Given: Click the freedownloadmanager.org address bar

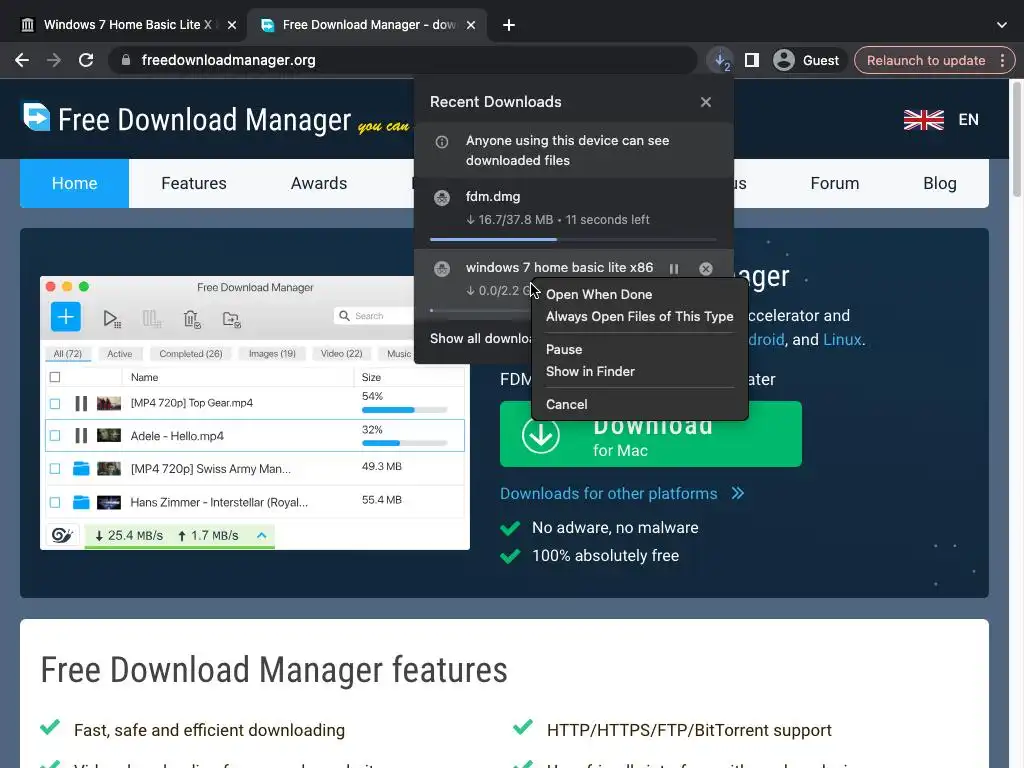Looking at the screenshot, I should point(403,60).
